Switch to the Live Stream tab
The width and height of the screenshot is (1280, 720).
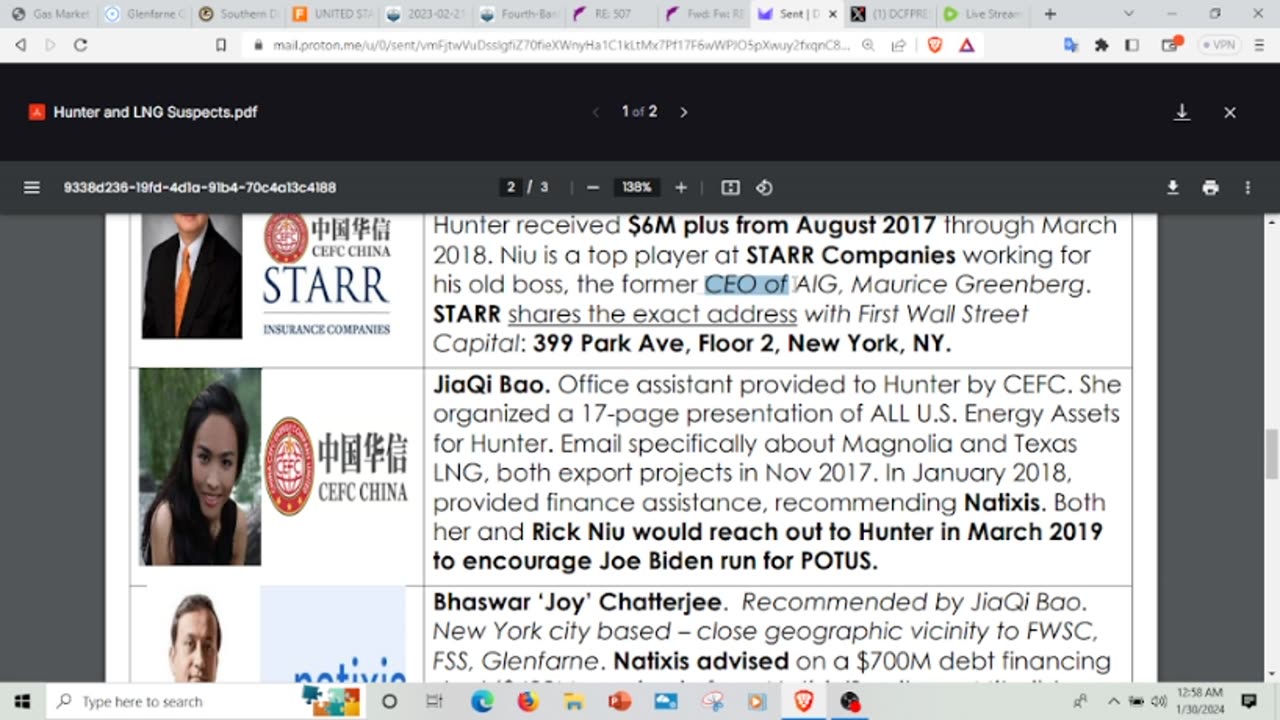[985, 14]
